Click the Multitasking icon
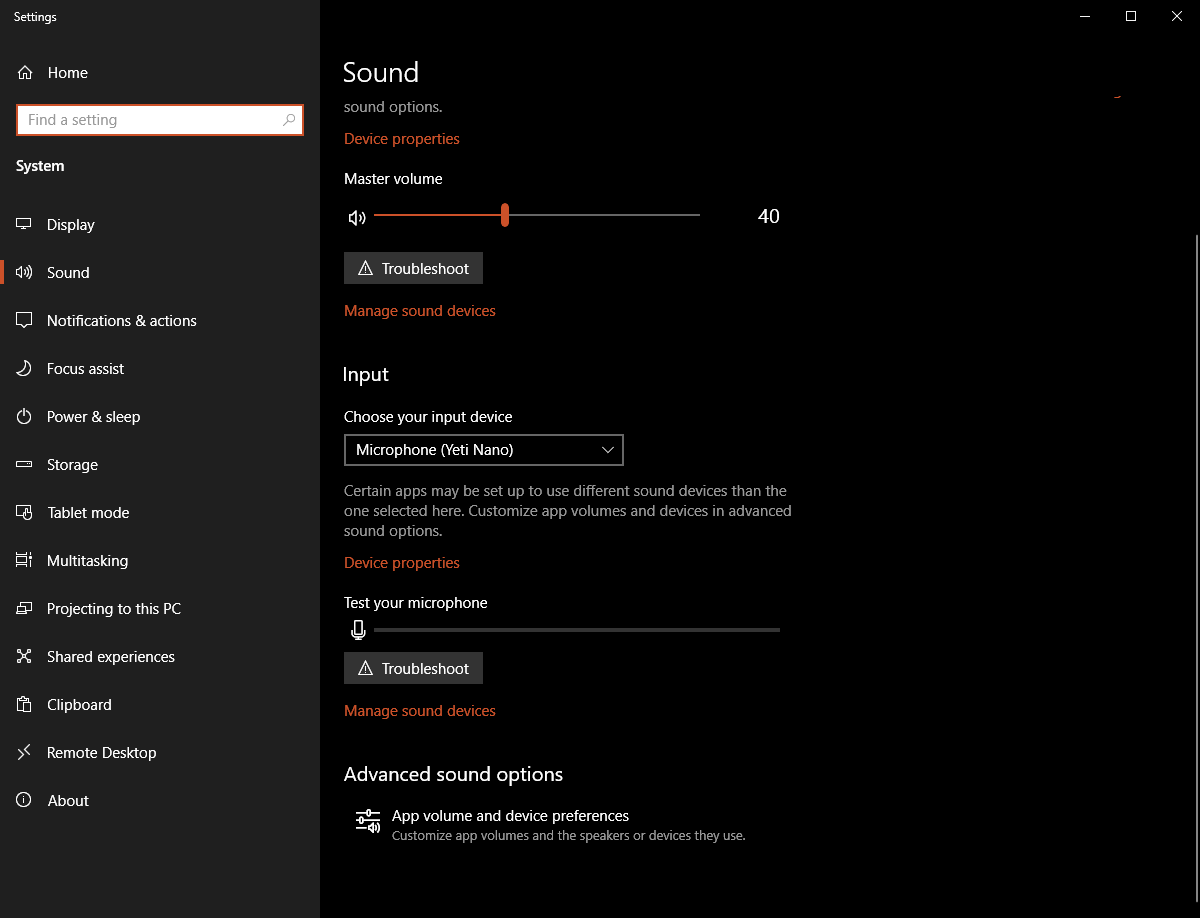Screen dimensions: 1200x918 [x=25, y=561]
